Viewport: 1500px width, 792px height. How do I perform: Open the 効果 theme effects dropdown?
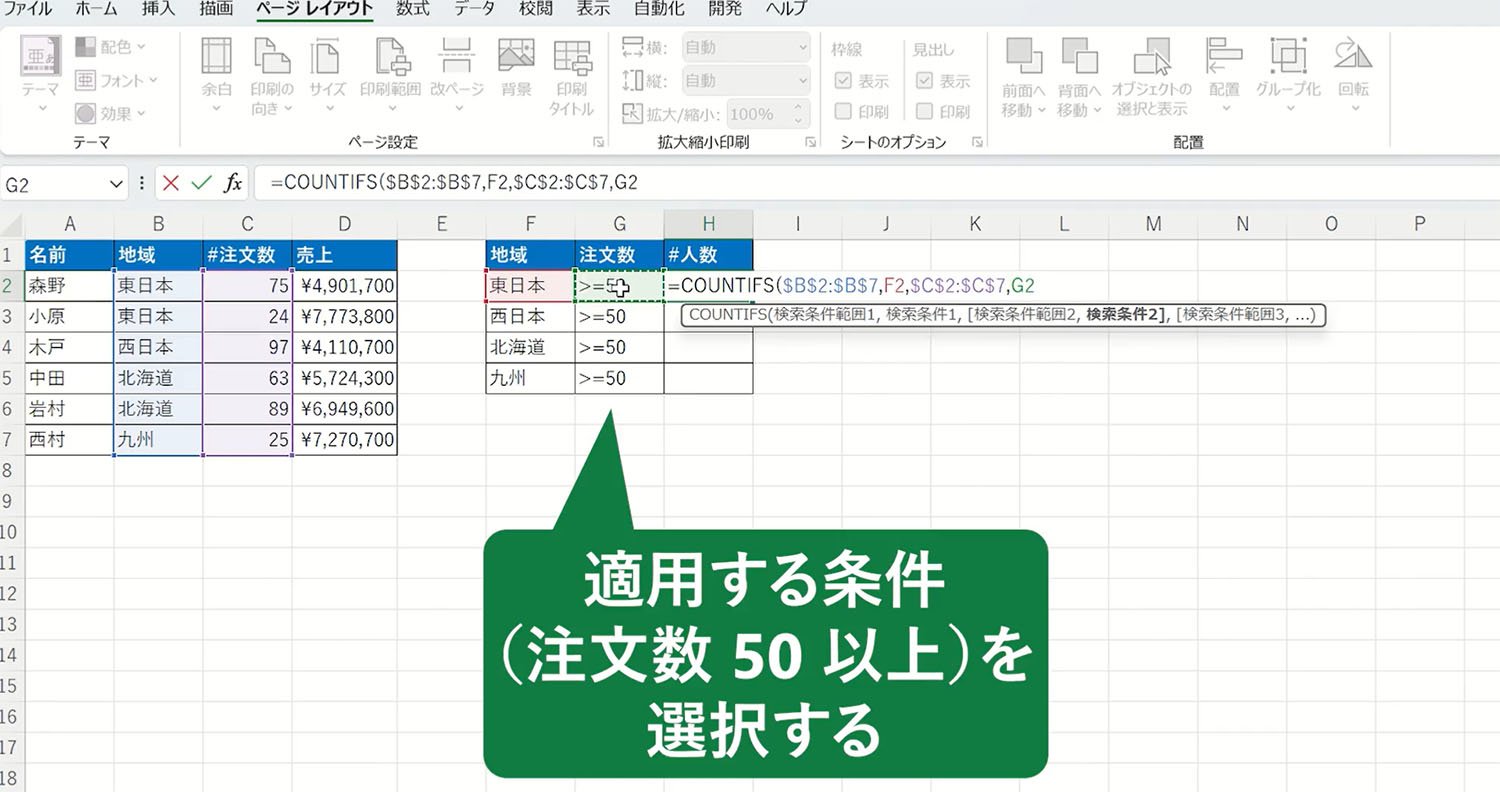click(110, 113)
